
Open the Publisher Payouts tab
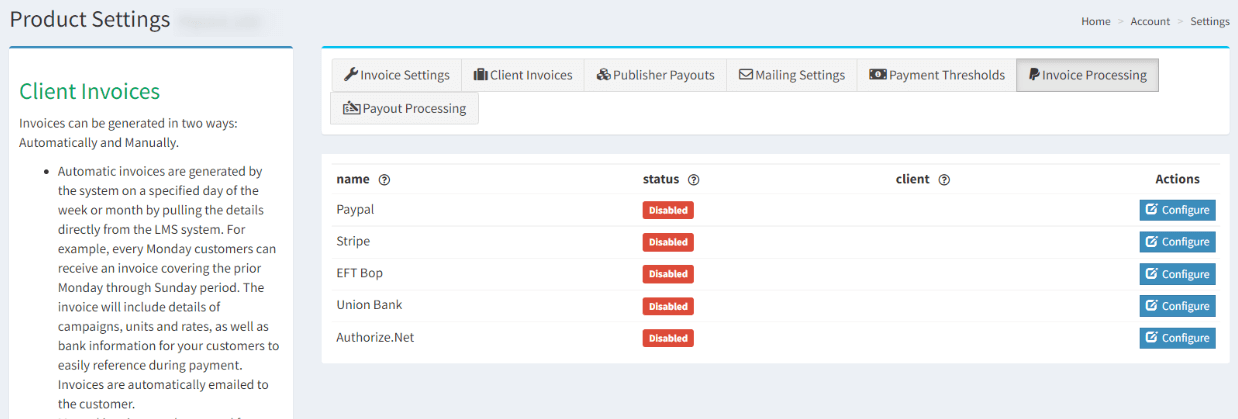coord(655,75)
